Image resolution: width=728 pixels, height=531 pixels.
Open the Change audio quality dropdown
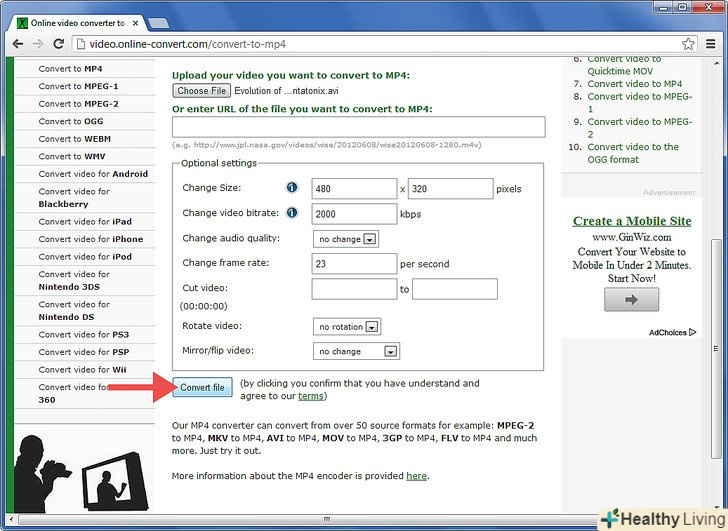click(x=346, y=239)
